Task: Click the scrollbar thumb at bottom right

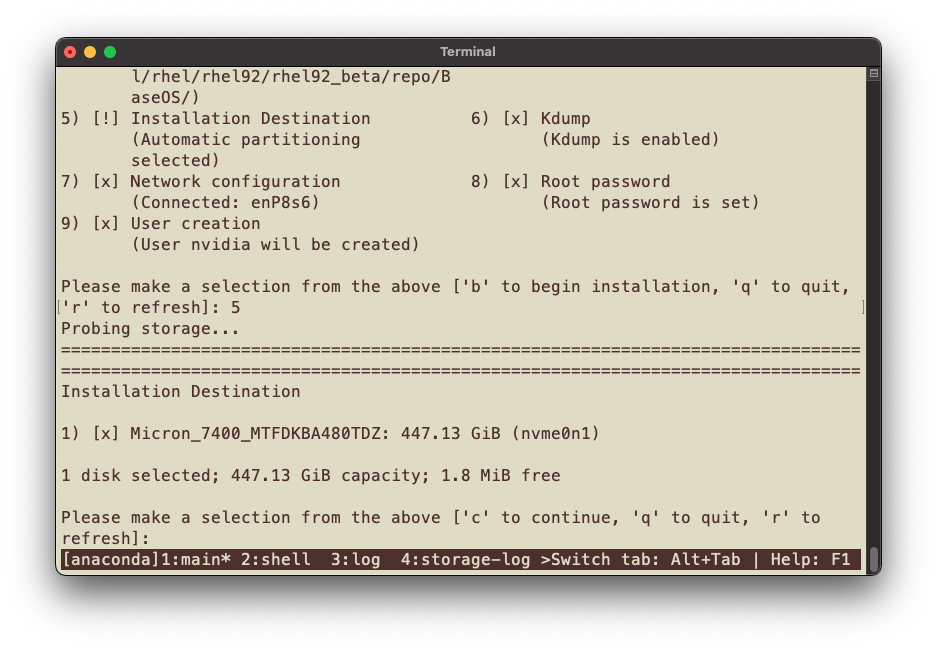Action: pyautogui.click(x=873, y=558)
